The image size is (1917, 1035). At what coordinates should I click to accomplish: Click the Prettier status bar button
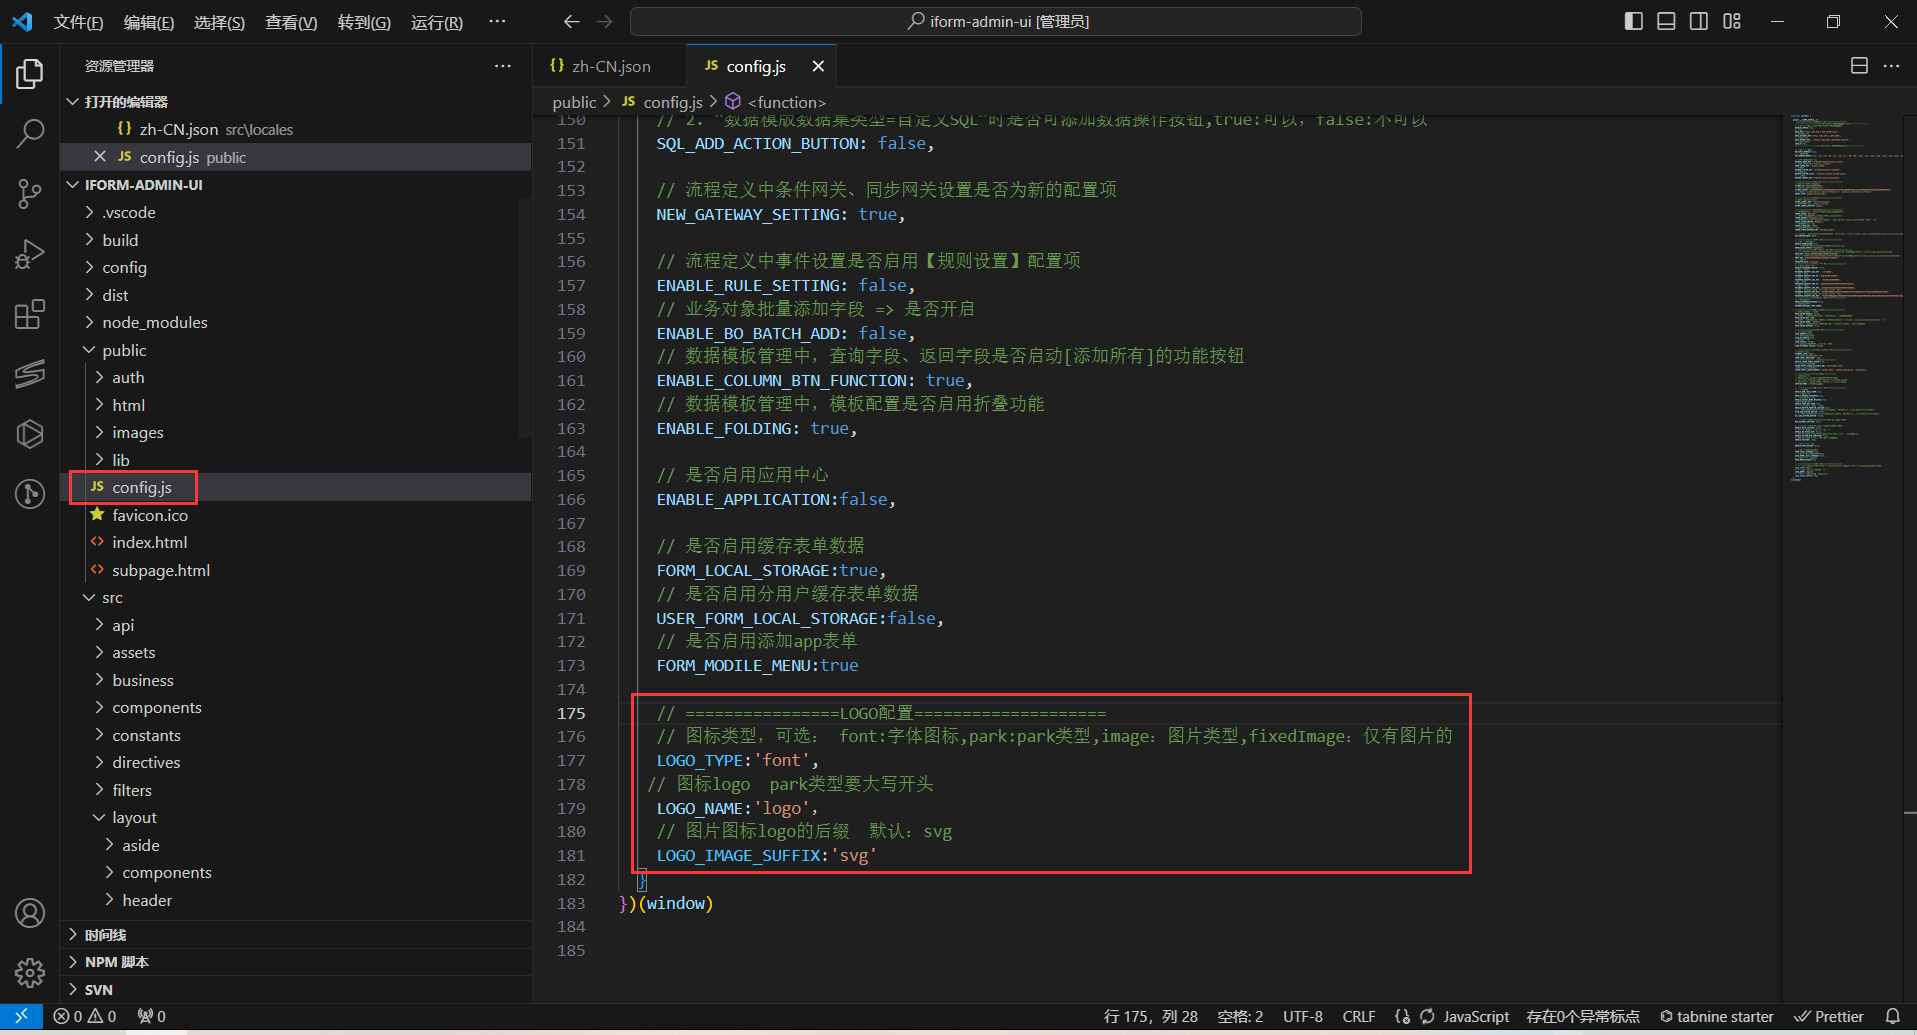[1829, 1016]
